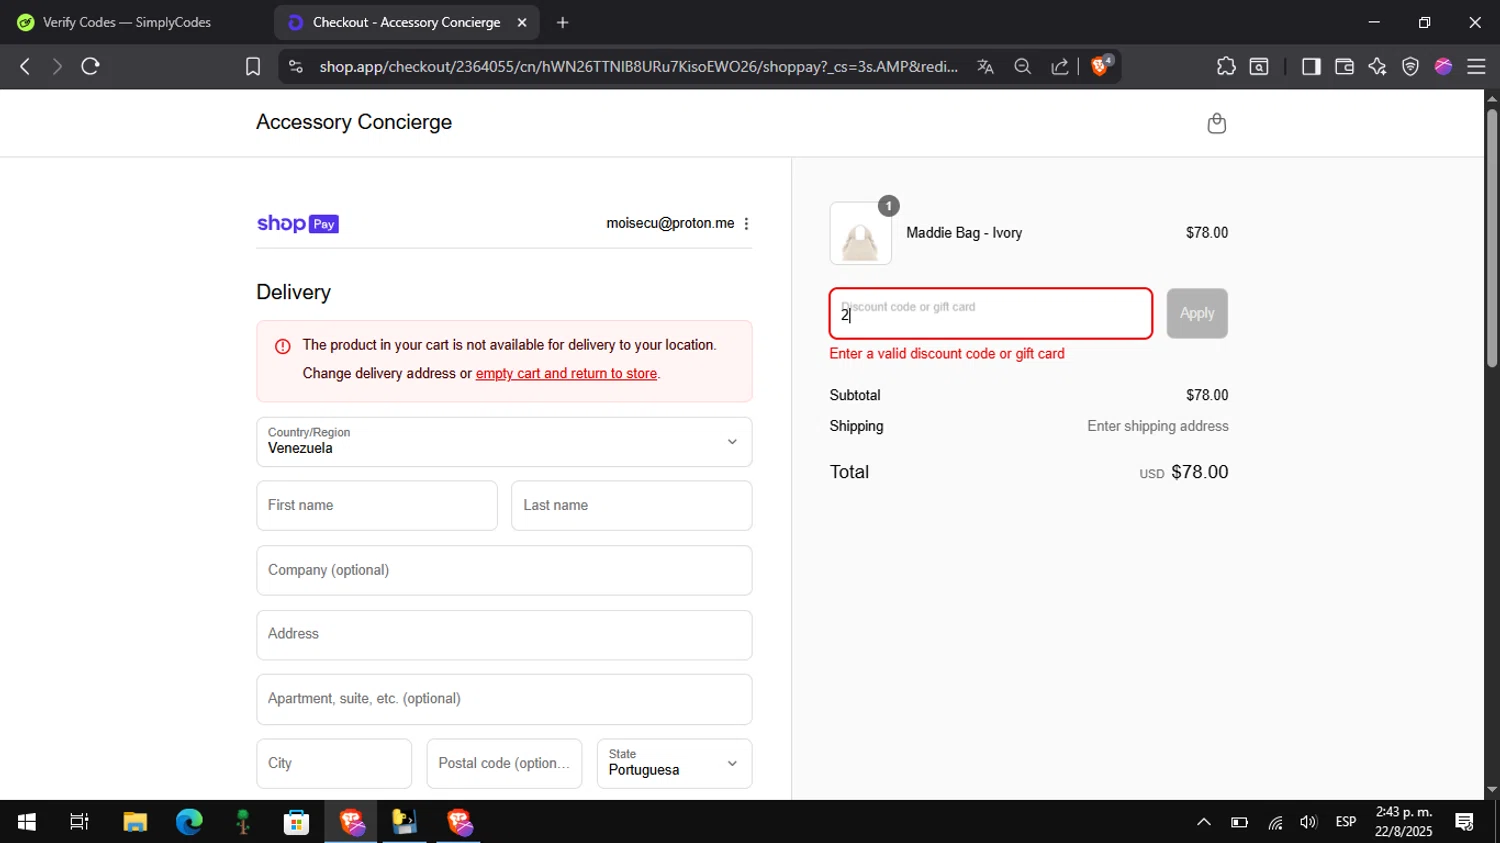Click the browser forward arrow

click(x=57, y=66)
